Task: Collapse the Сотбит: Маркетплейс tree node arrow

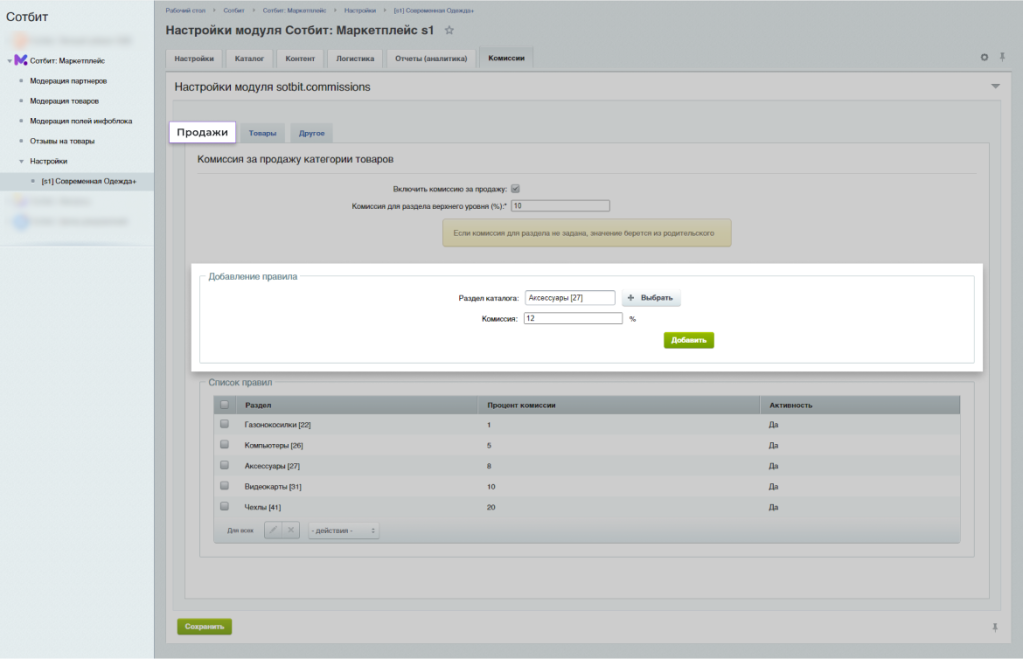Action: coord(9,61)
